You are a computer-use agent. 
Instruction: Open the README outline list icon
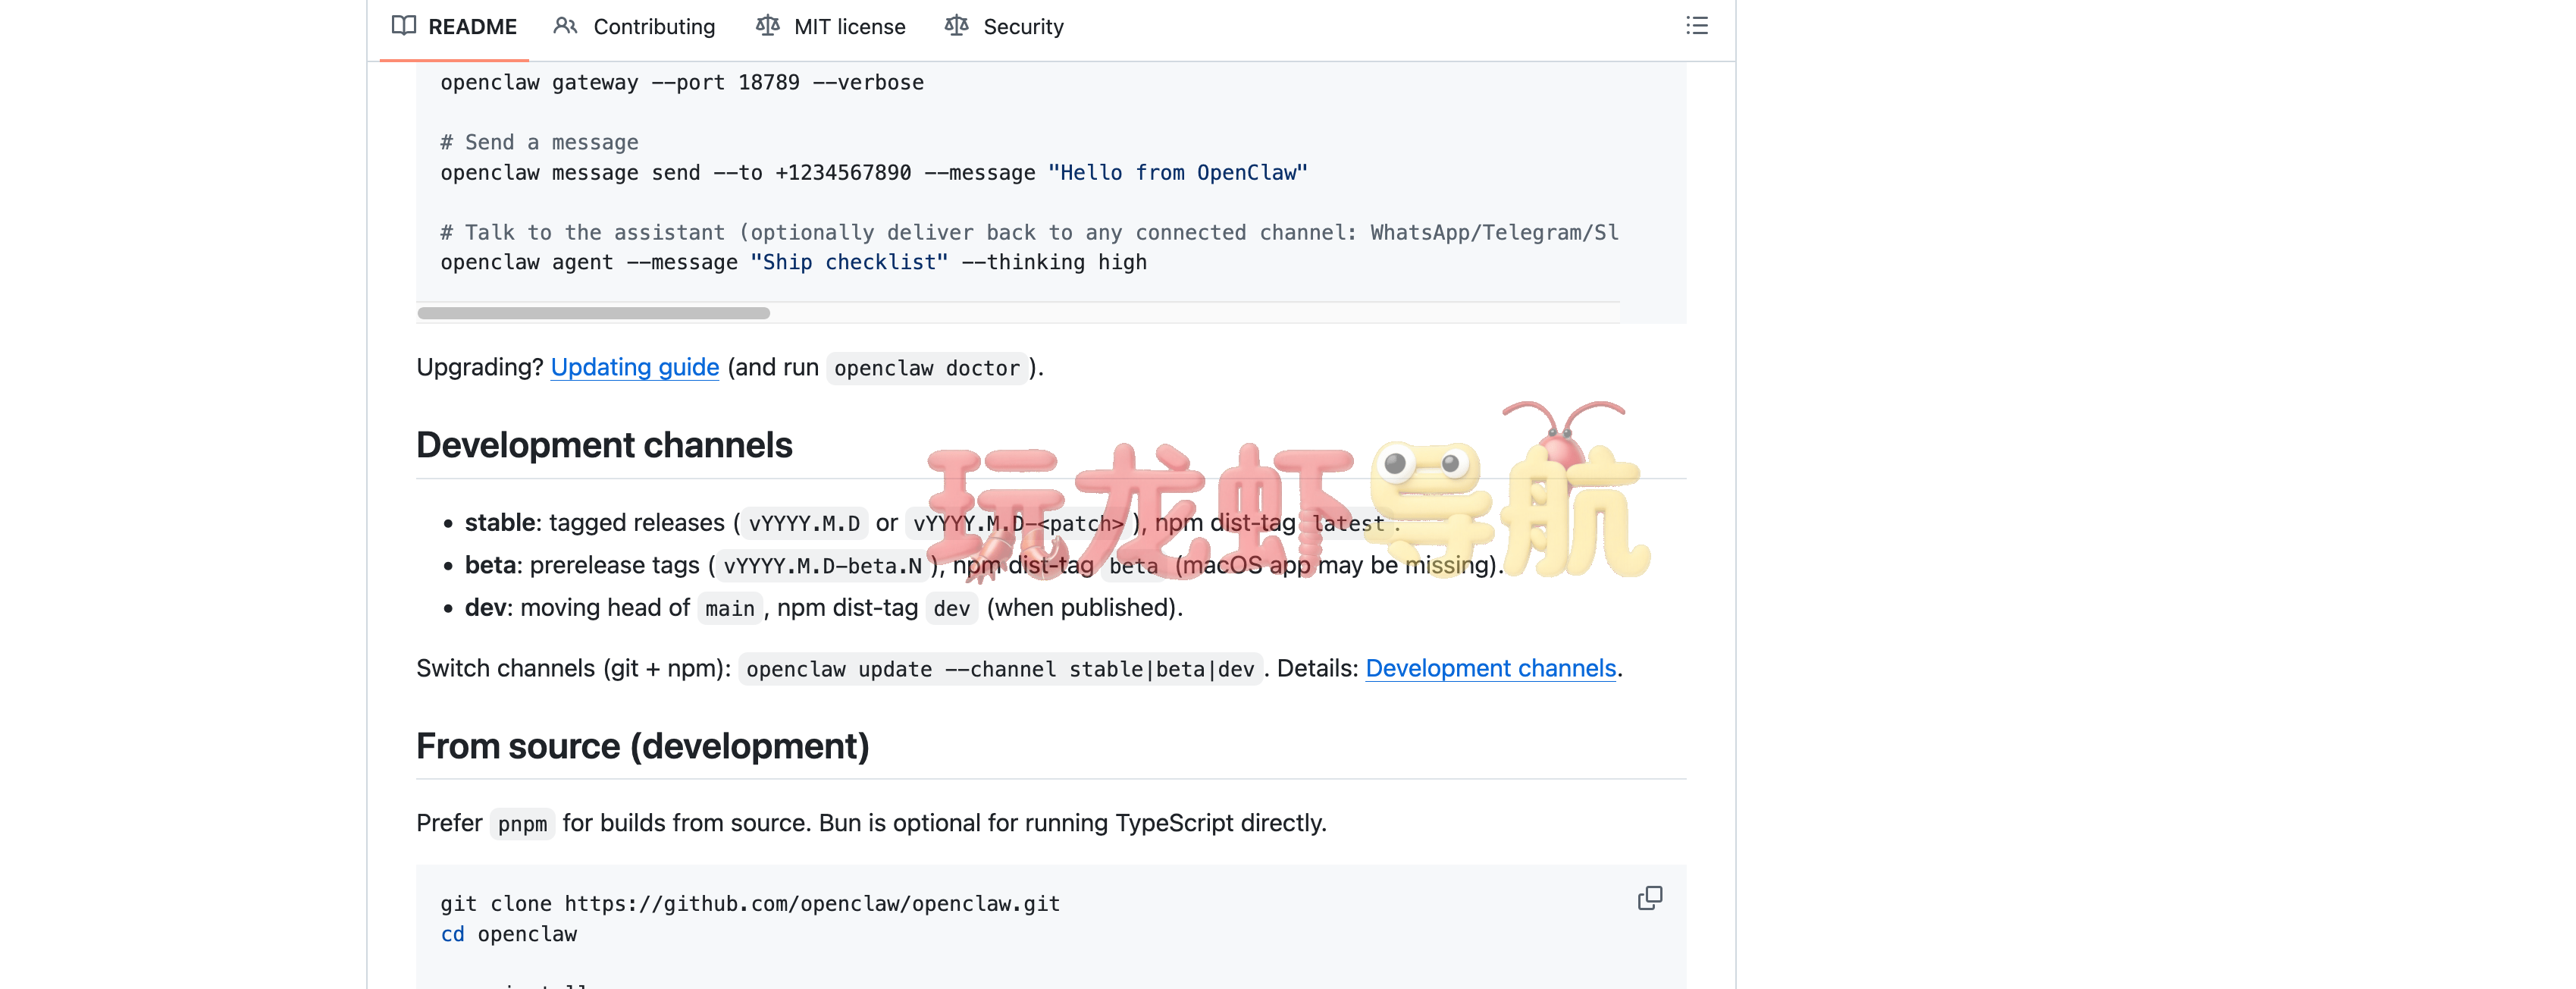point(1696,26)
